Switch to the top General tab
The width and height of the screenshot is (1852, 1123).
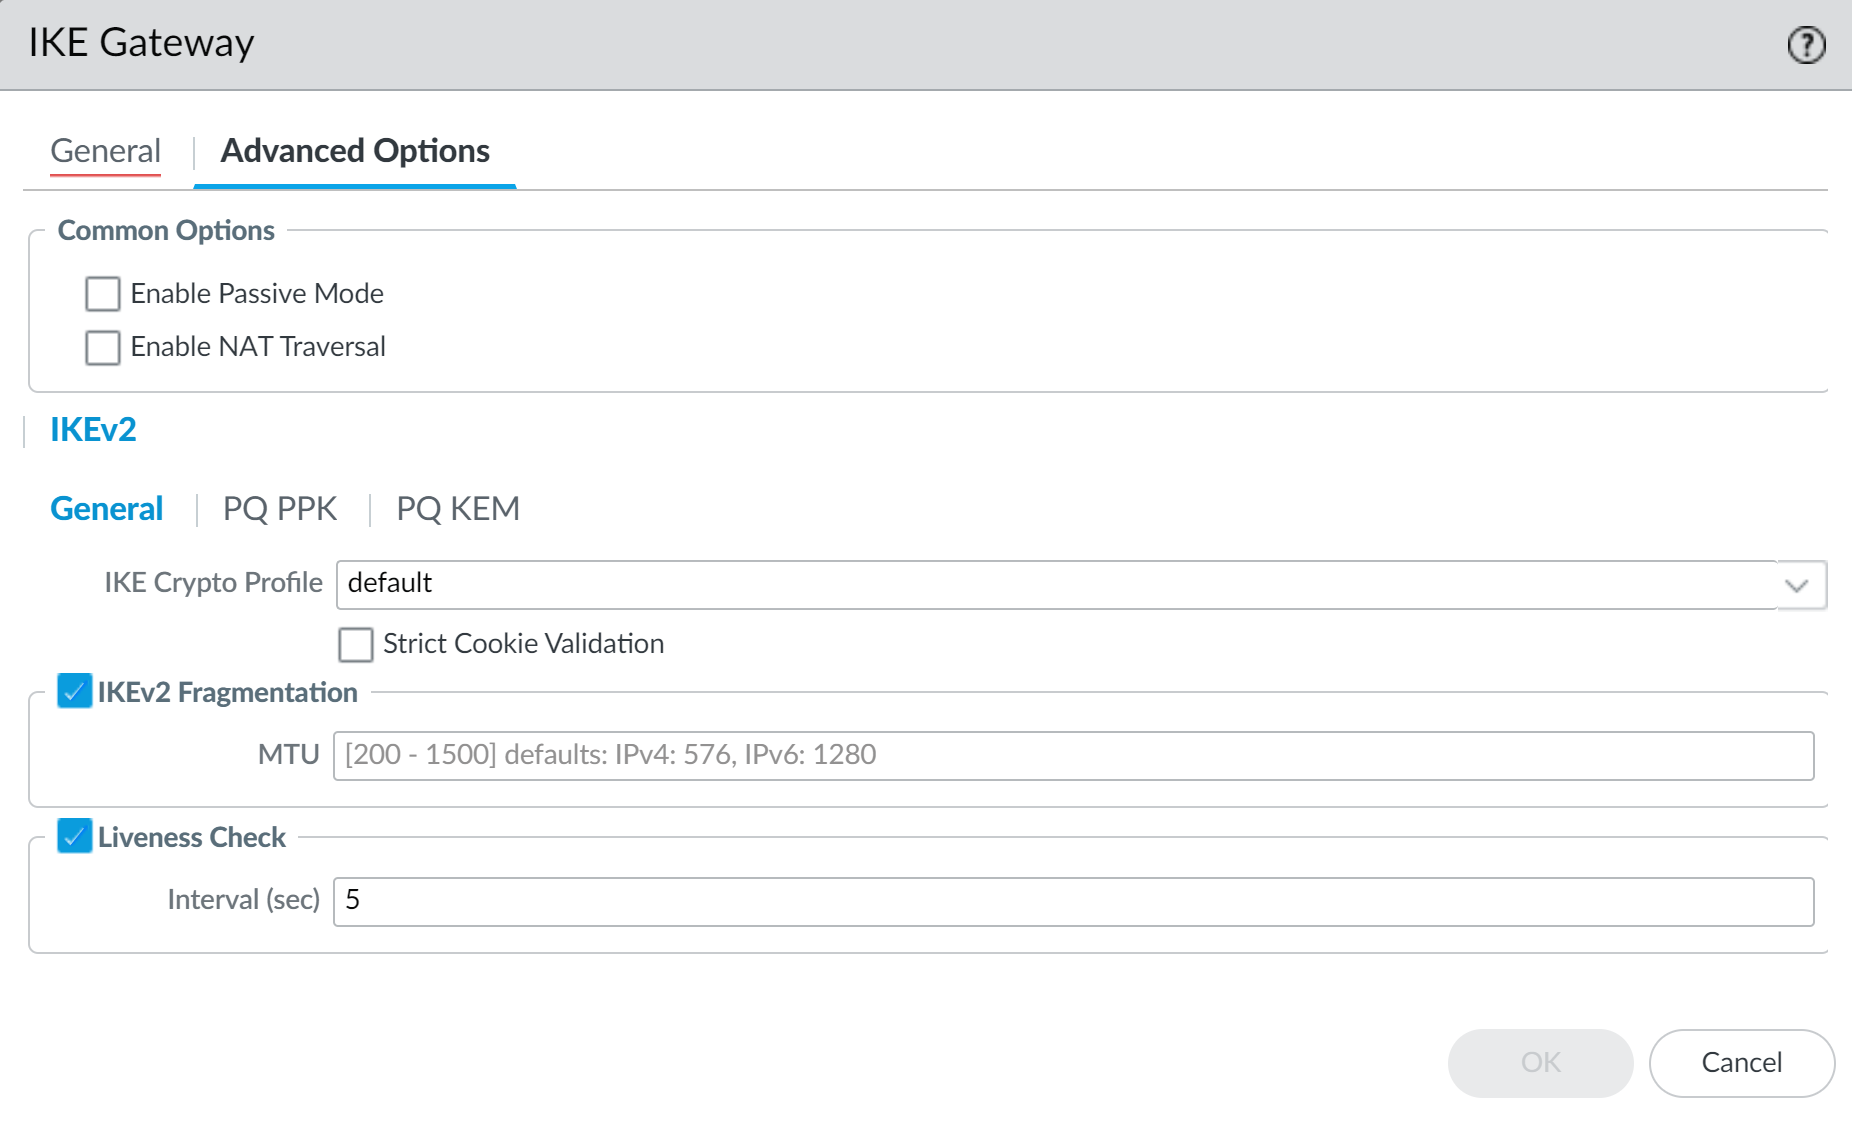point(105,151)
